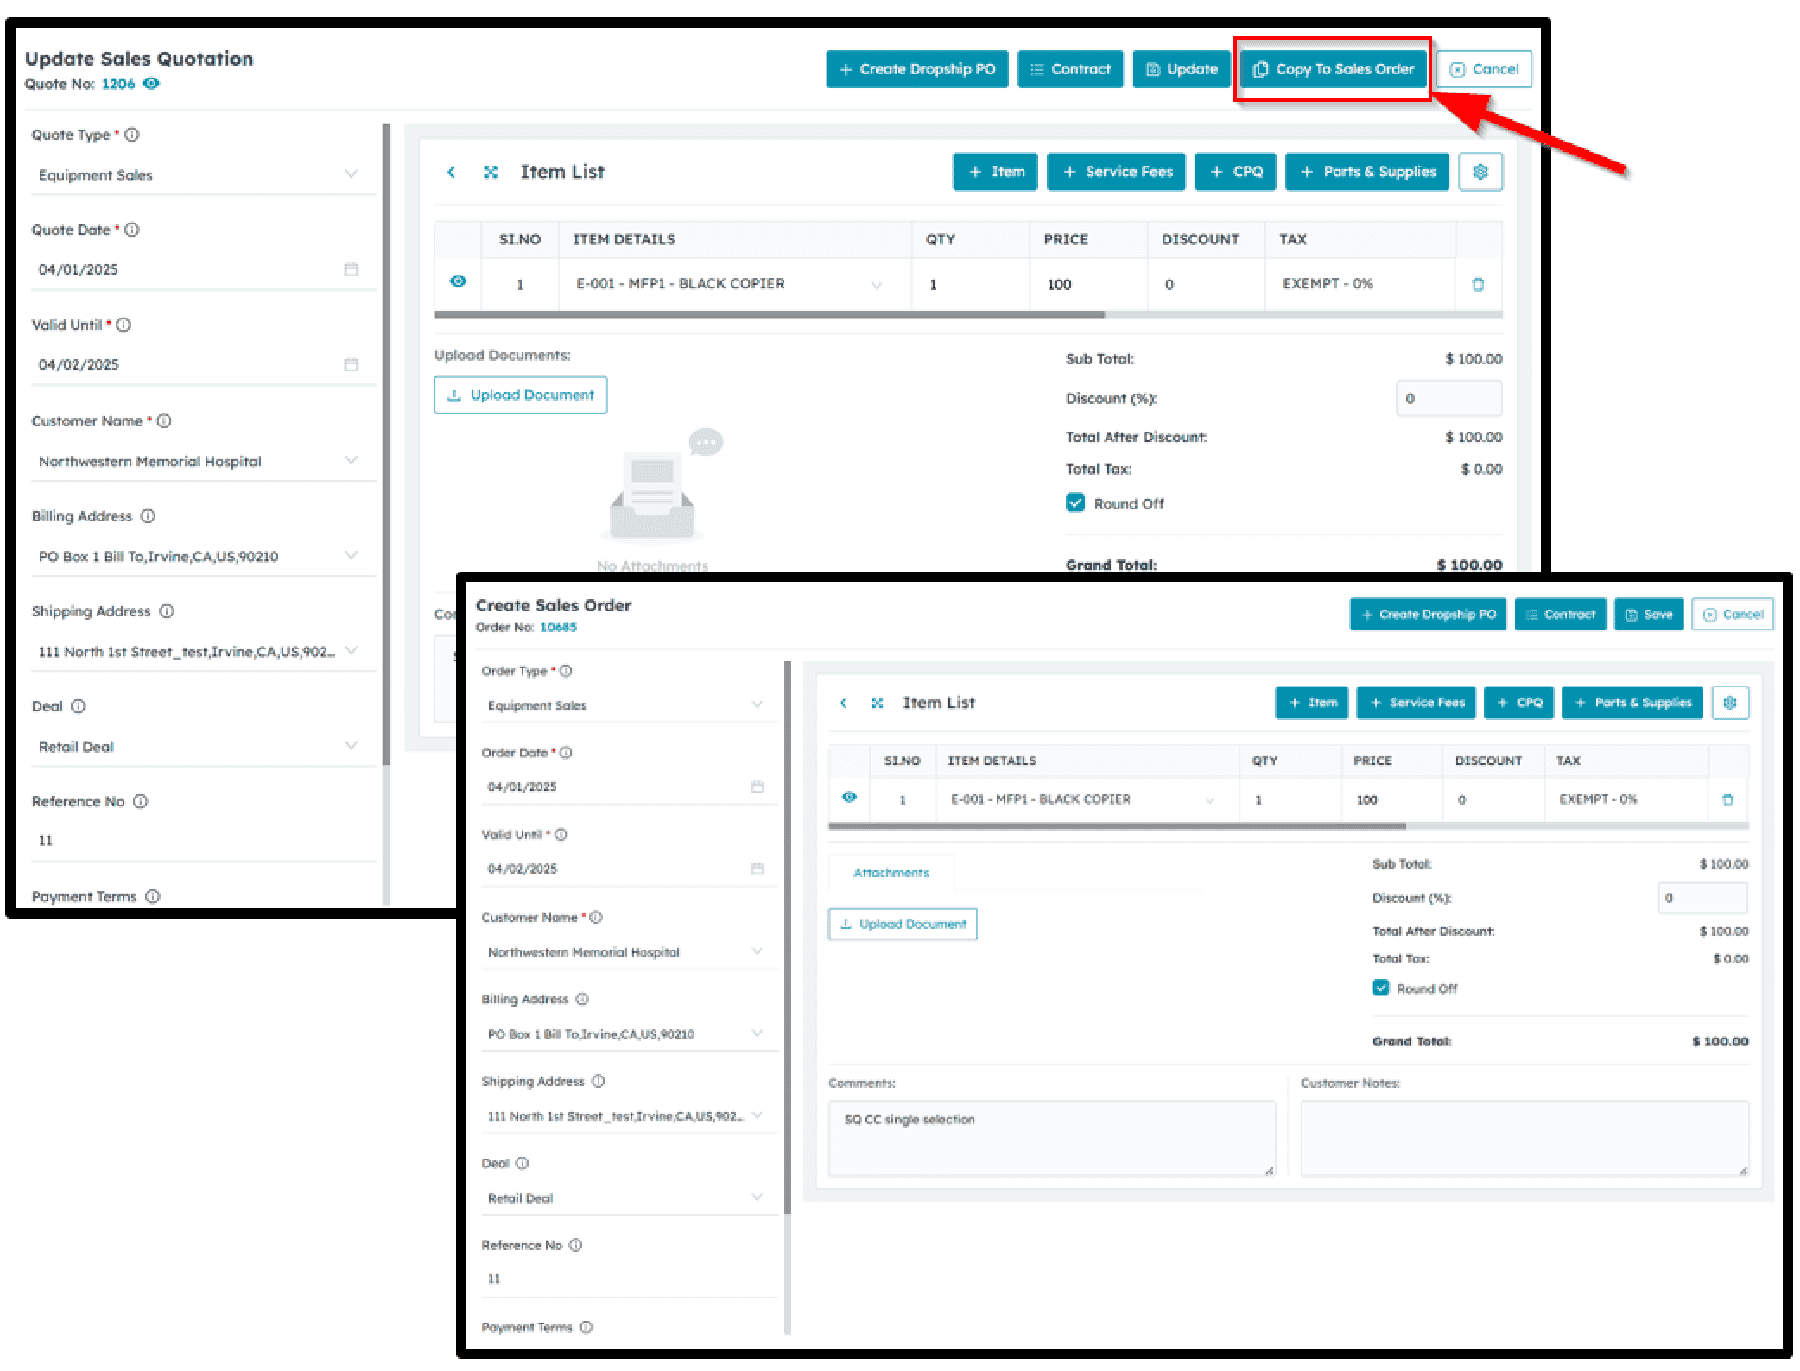
Task: Click the info icon next to Billing Address in quotation
Action: [x=148, y=516]
